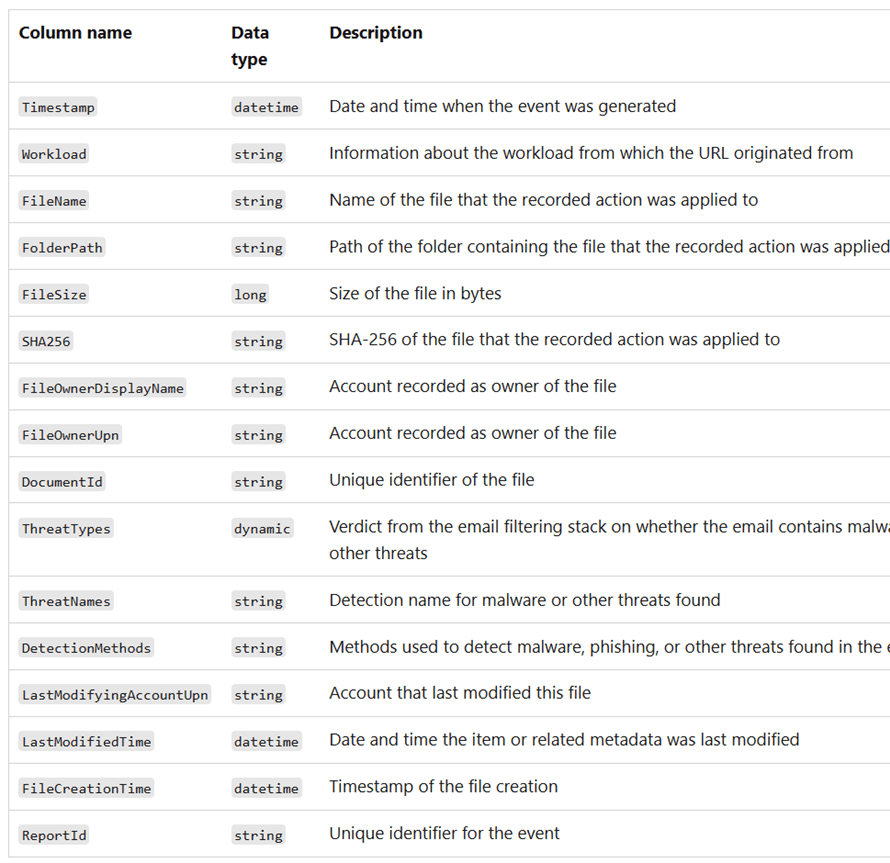890x863 pixels.
Task: Select the SHA256 column name label
Action: click(46, 342)
